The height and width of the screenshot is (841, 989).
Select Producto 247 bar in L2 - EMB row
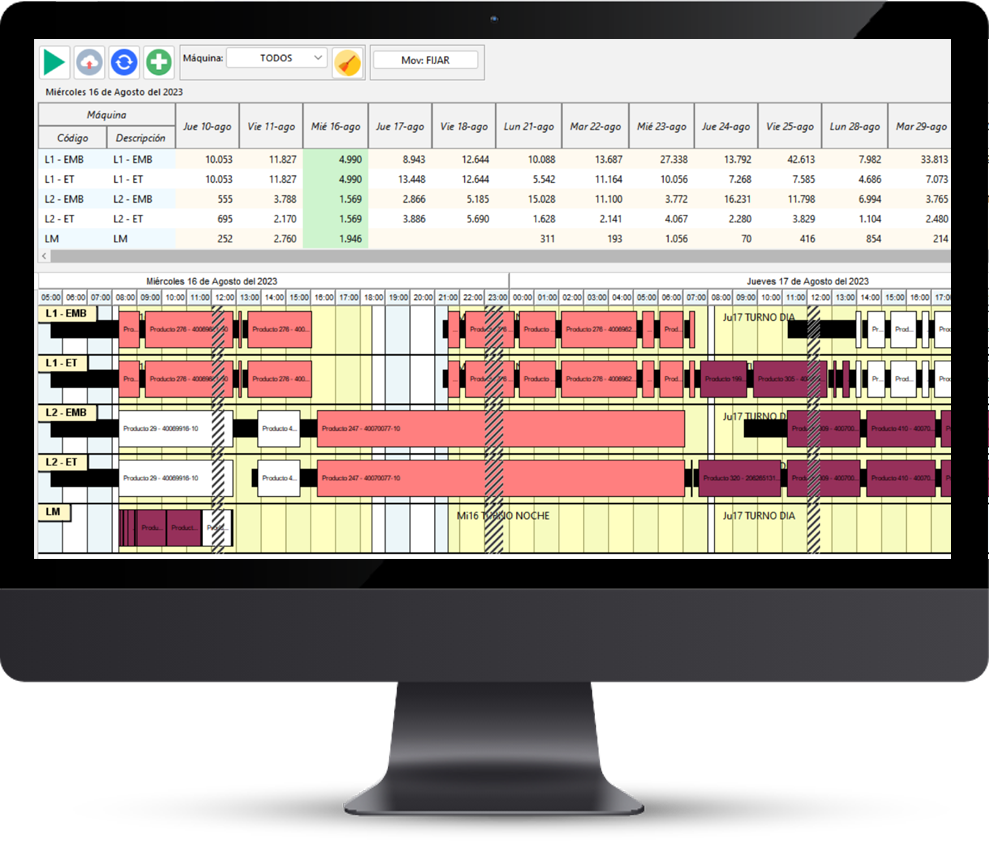click(x=500, y=428)
